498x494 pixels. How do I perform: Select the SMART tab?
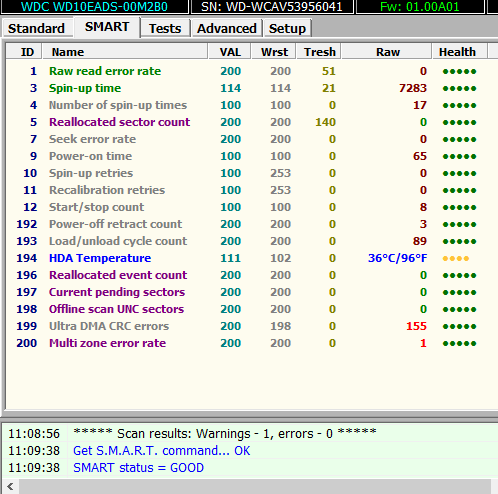point(107,27)
